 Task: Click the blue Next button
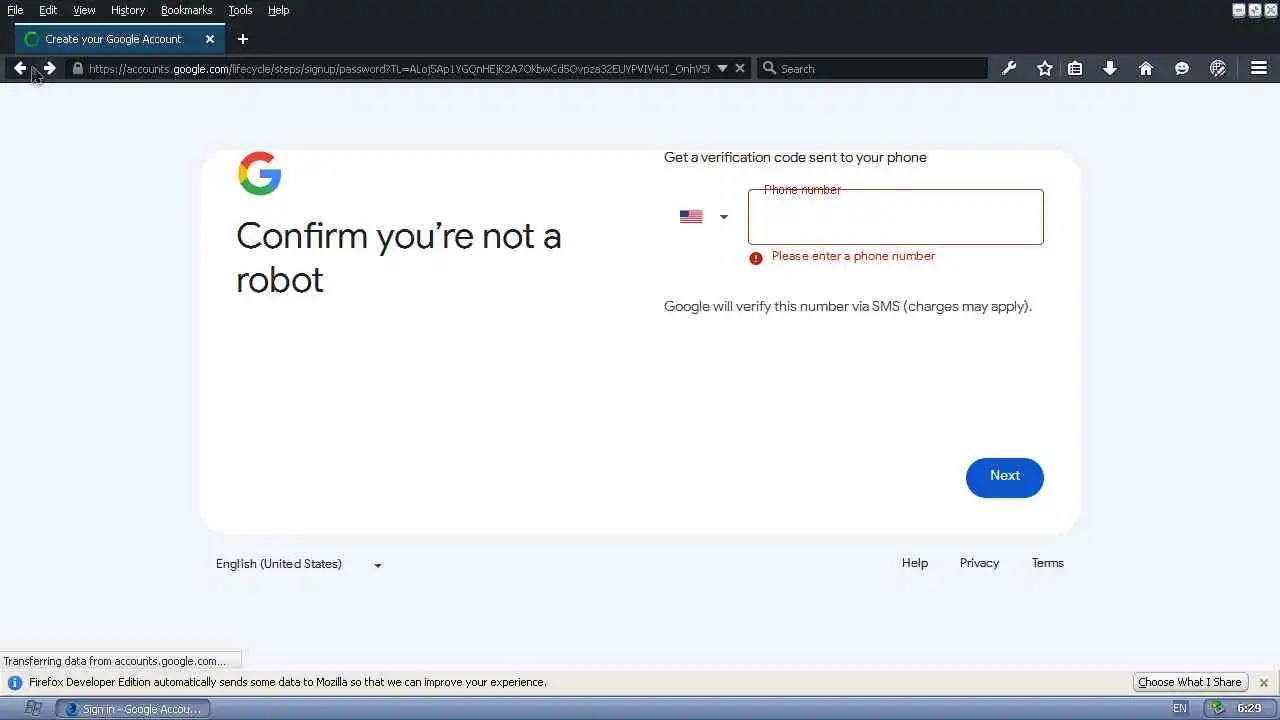point(1005,477)
